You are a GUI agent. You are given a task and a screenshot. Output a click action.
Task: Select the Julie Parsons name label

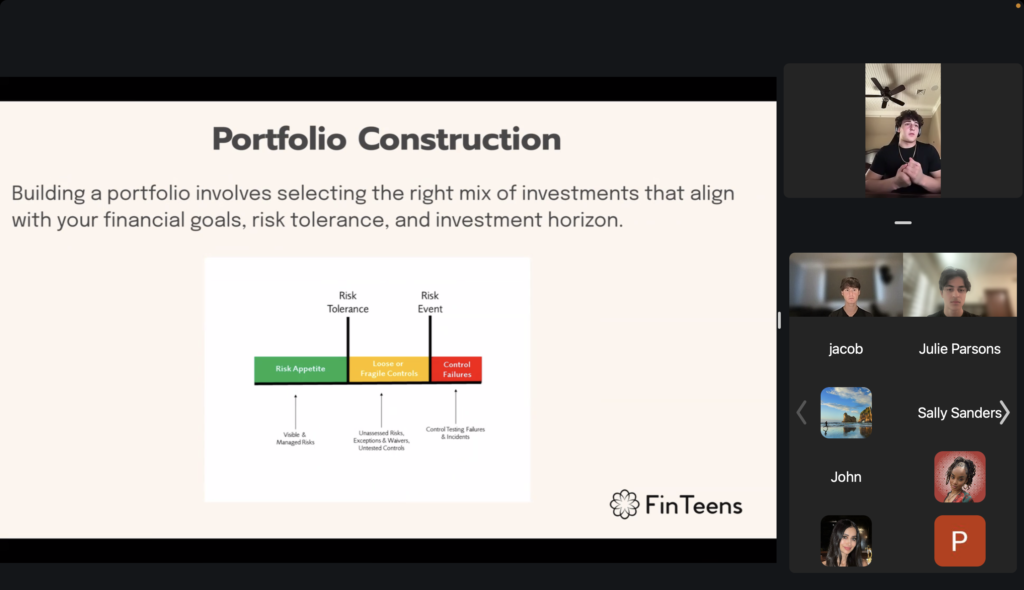[959, 349]
